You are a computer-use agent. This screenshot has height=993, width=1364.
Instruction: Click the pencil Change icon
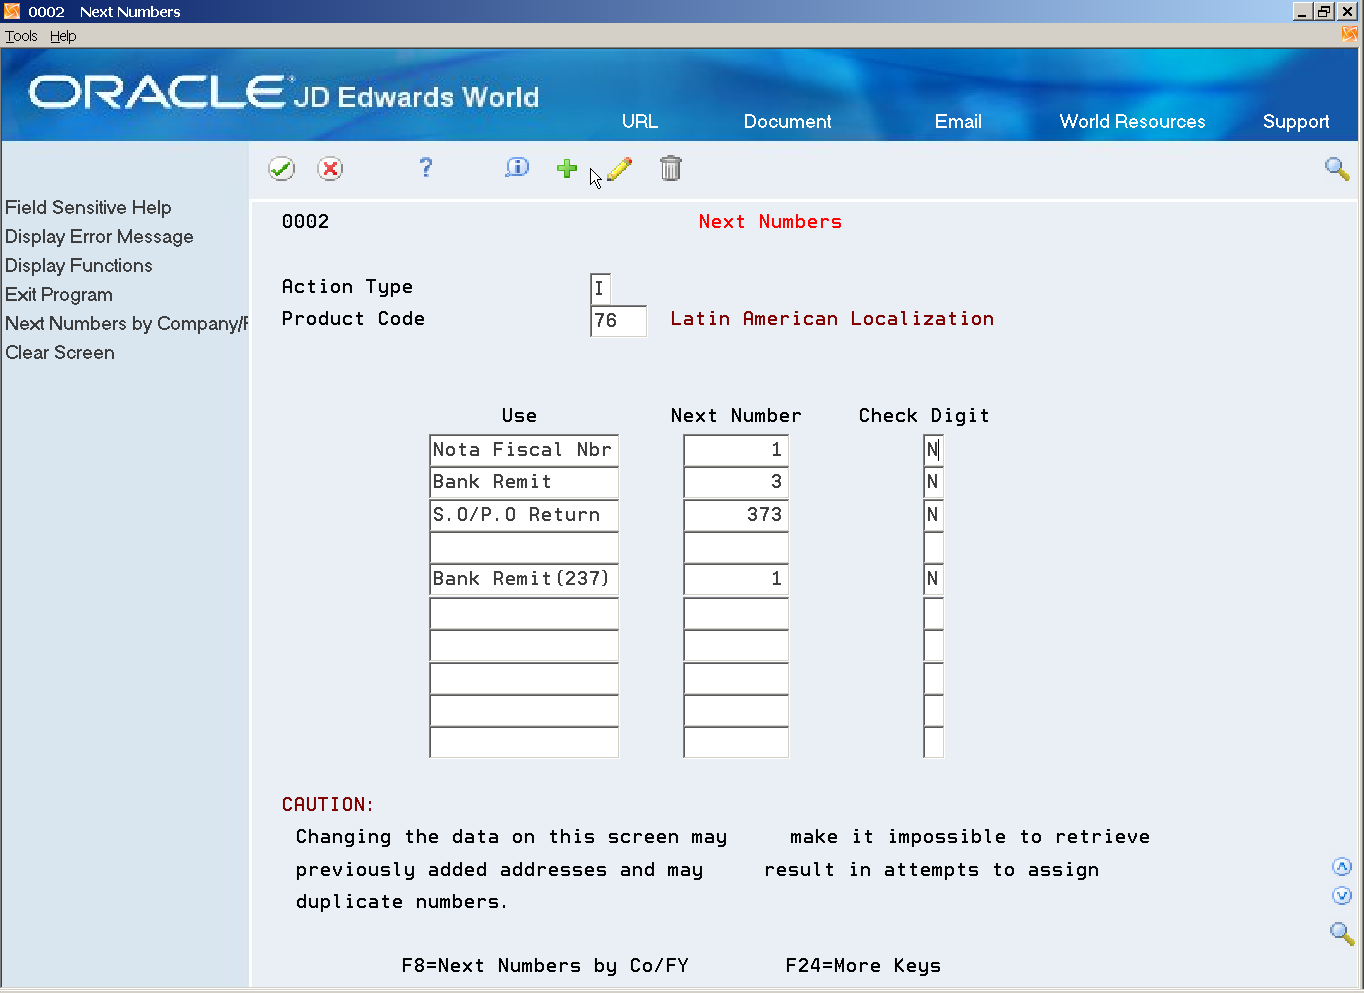[620, 169]
